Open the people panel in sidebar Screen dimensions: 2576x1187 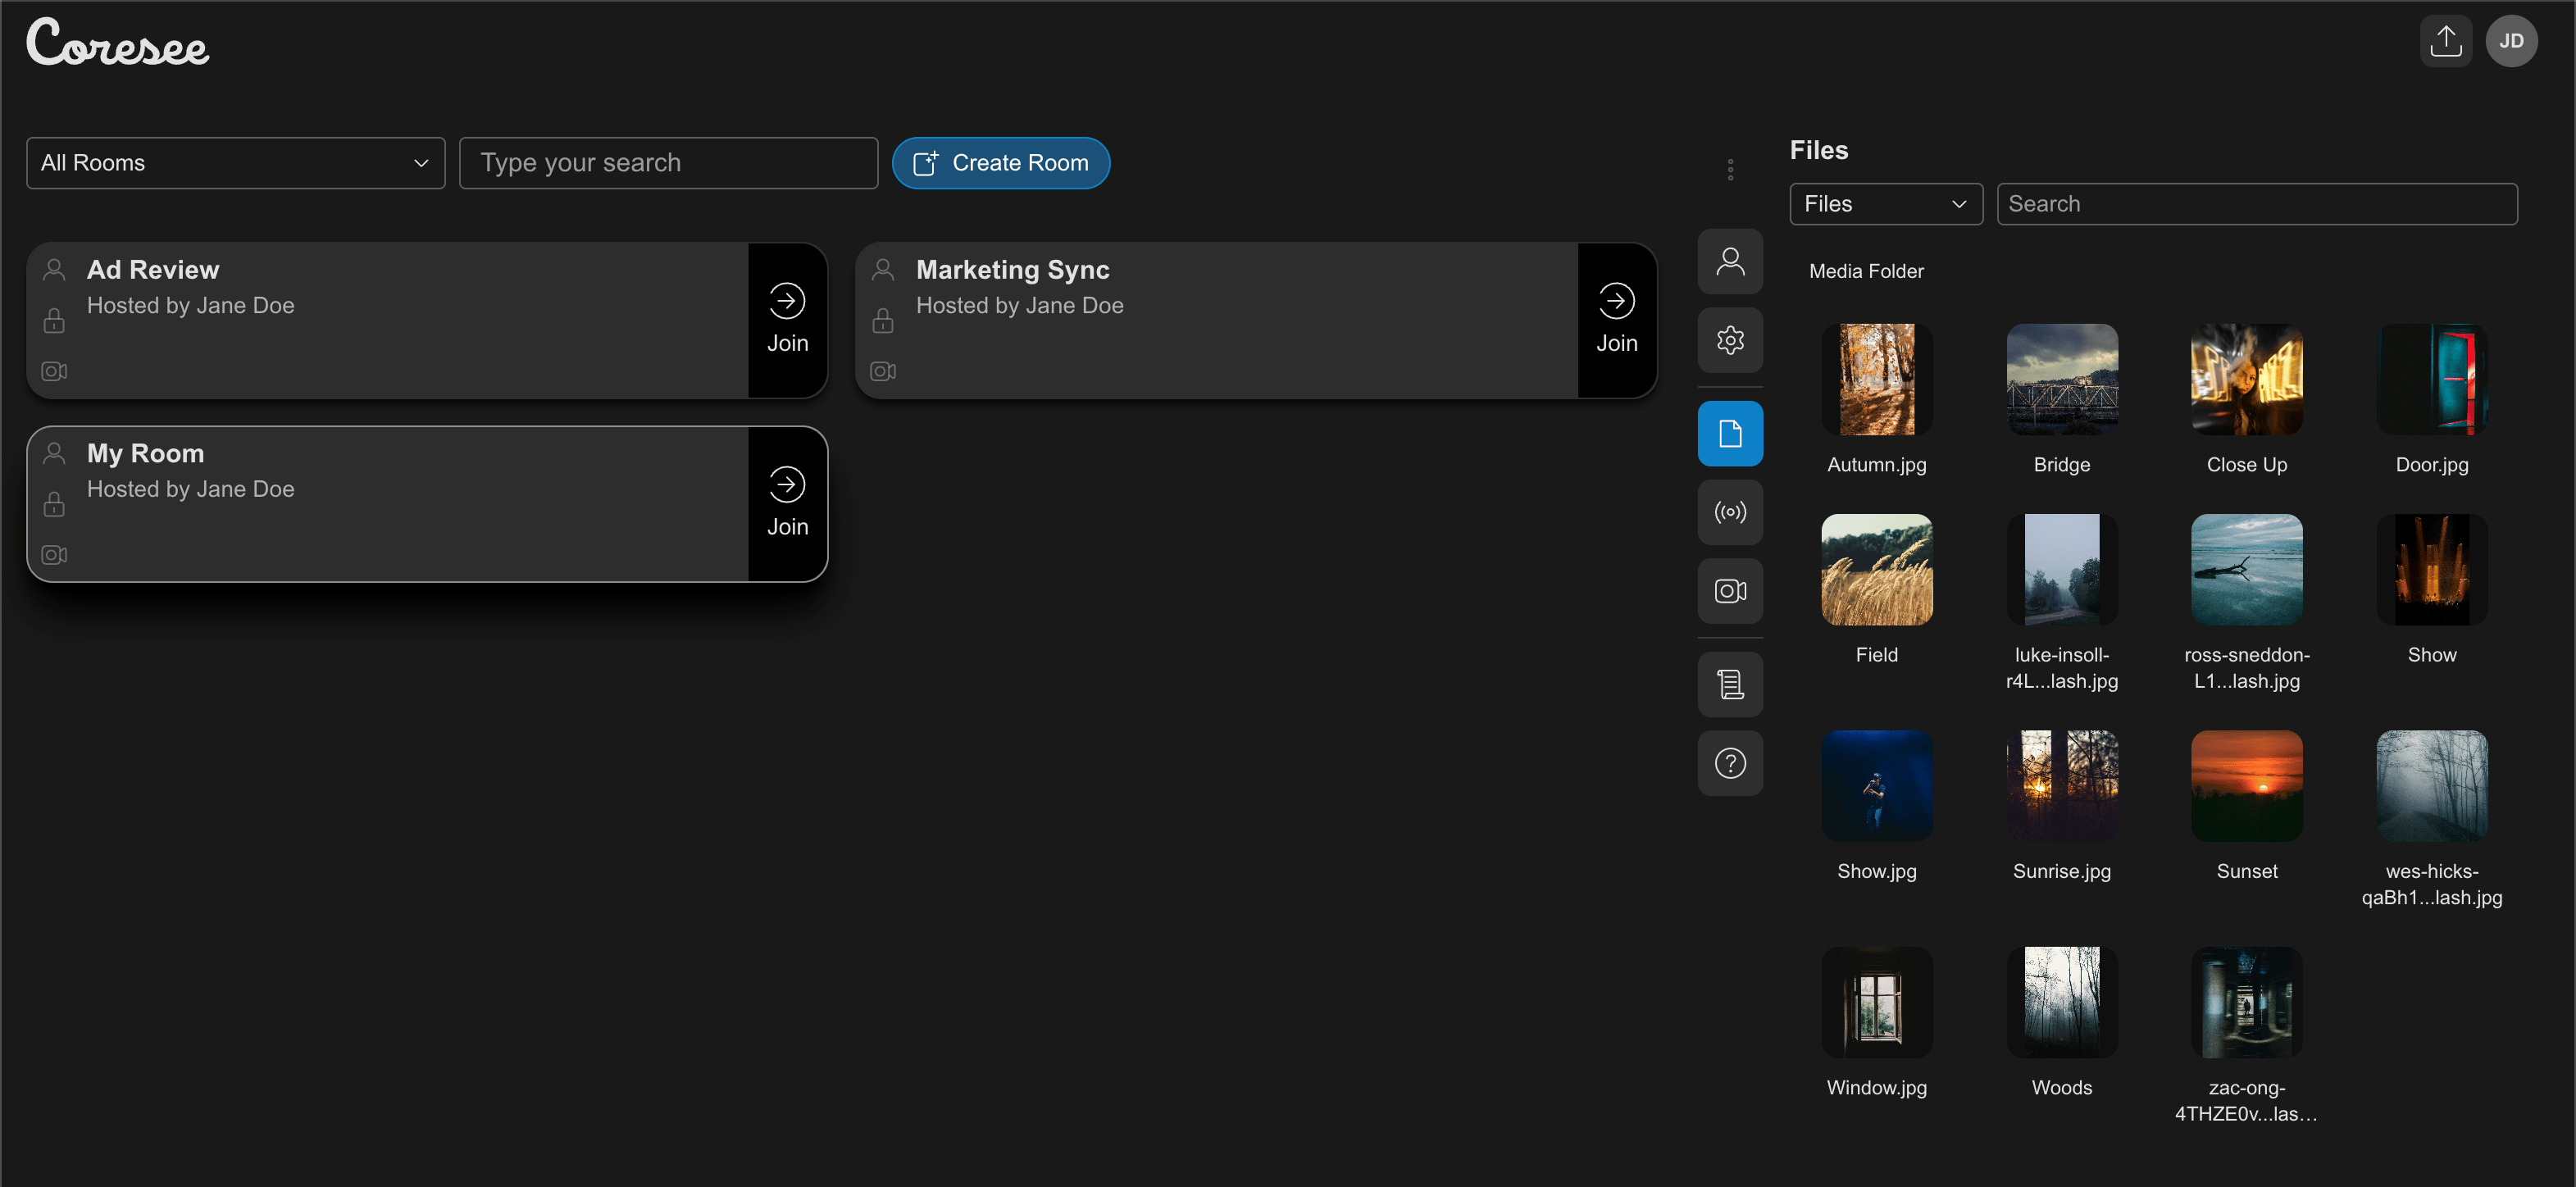click(1730, 262)
